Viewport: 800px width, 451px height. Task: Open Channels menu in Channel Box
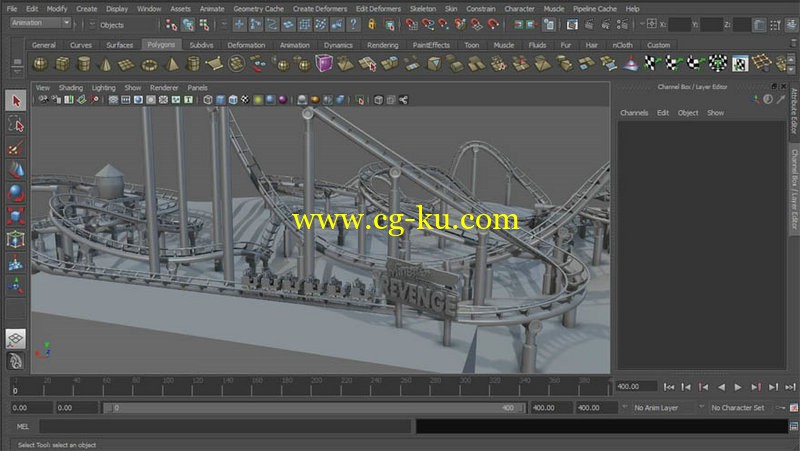click(634, 113)
